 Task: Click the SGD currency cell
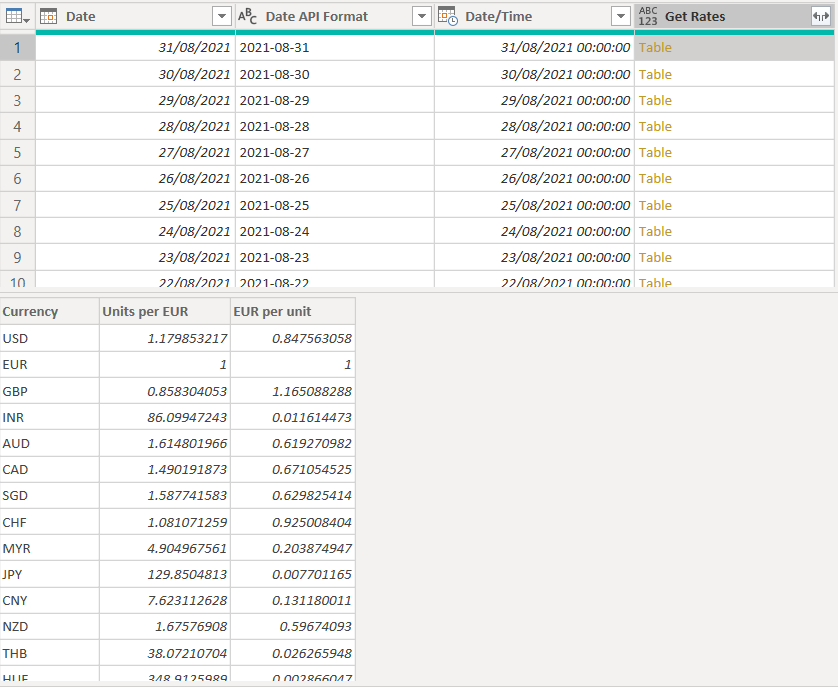(50, 496)
